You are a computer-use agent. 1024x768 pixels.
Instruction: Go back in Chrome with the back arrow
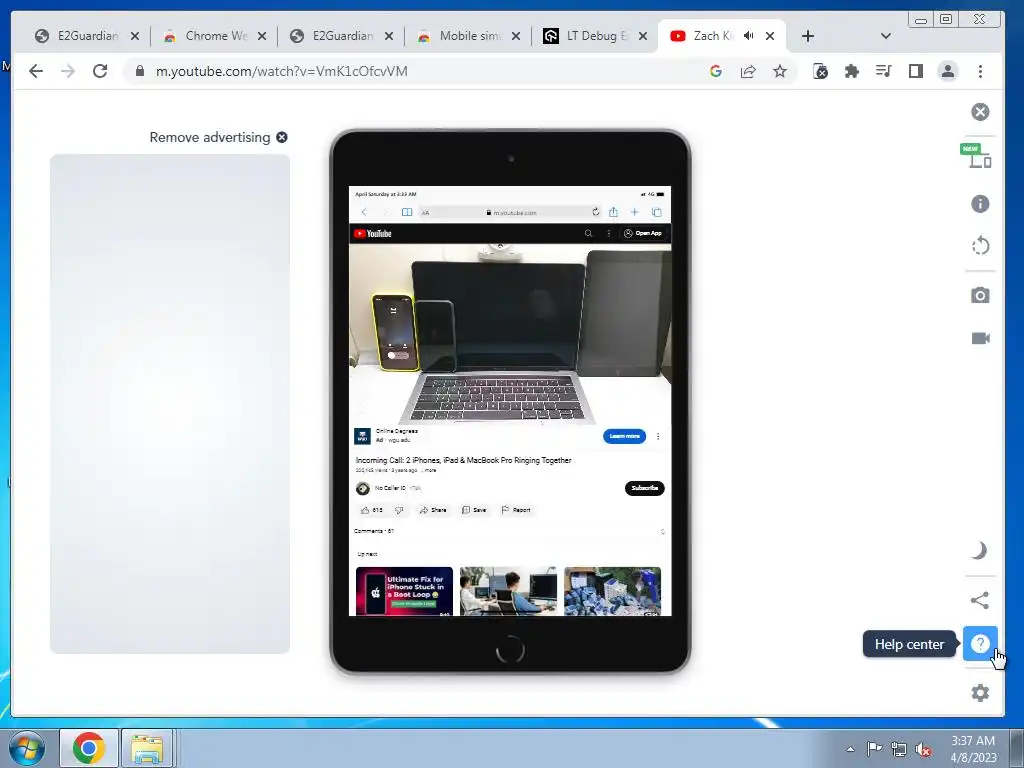point(36,71)
